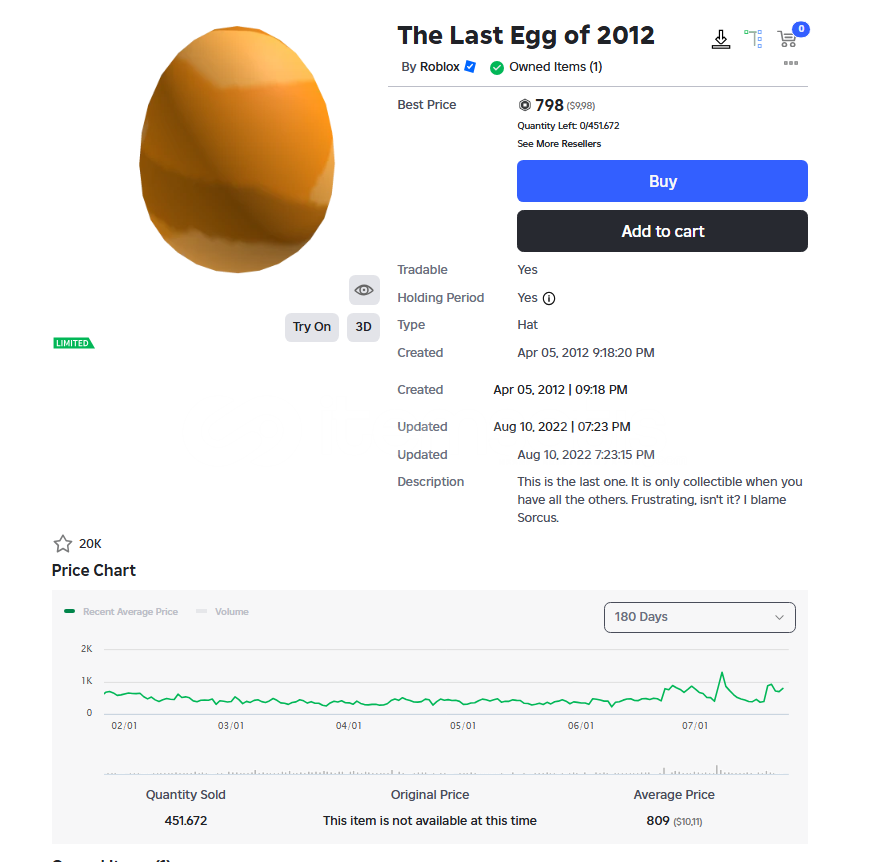Toggle Recent Average Price series in legend

pyautogui.click(x=121, y=611)
